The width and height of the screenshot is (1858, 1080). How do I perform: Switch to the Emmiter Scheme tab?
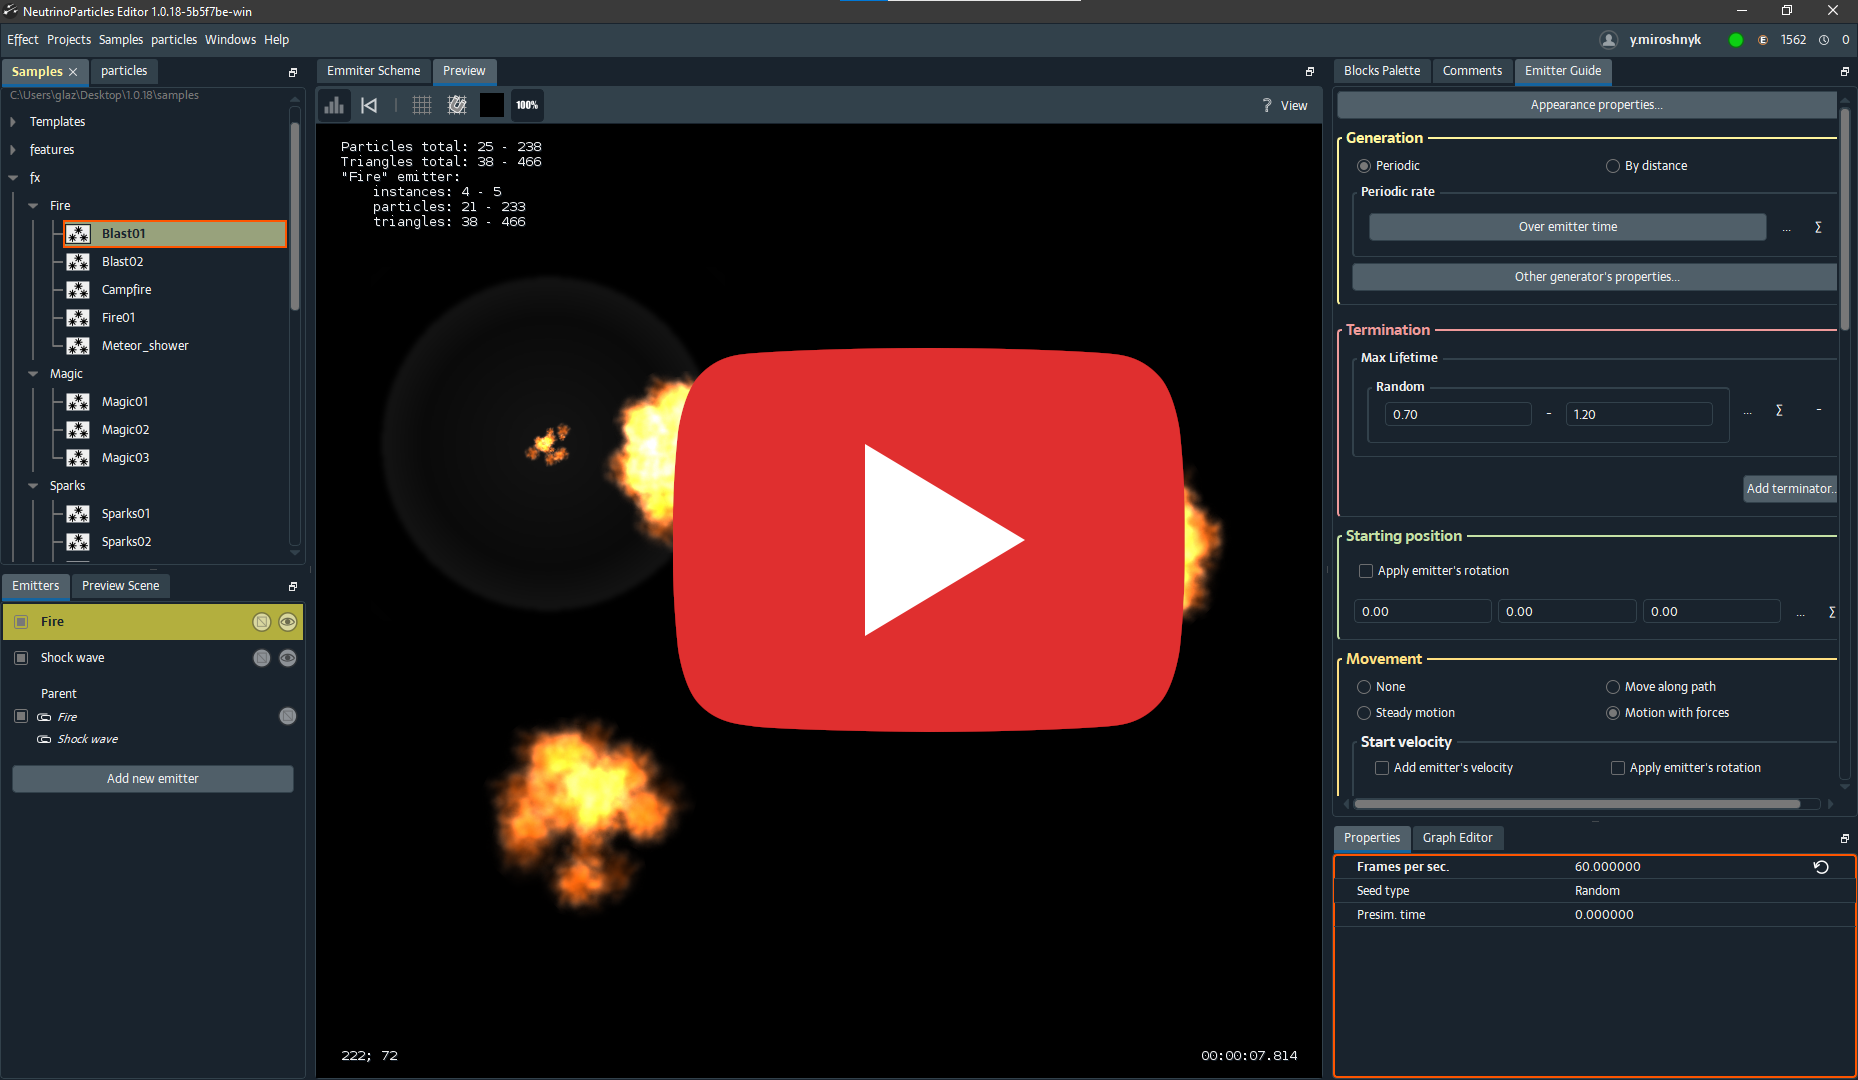point(373,71)
